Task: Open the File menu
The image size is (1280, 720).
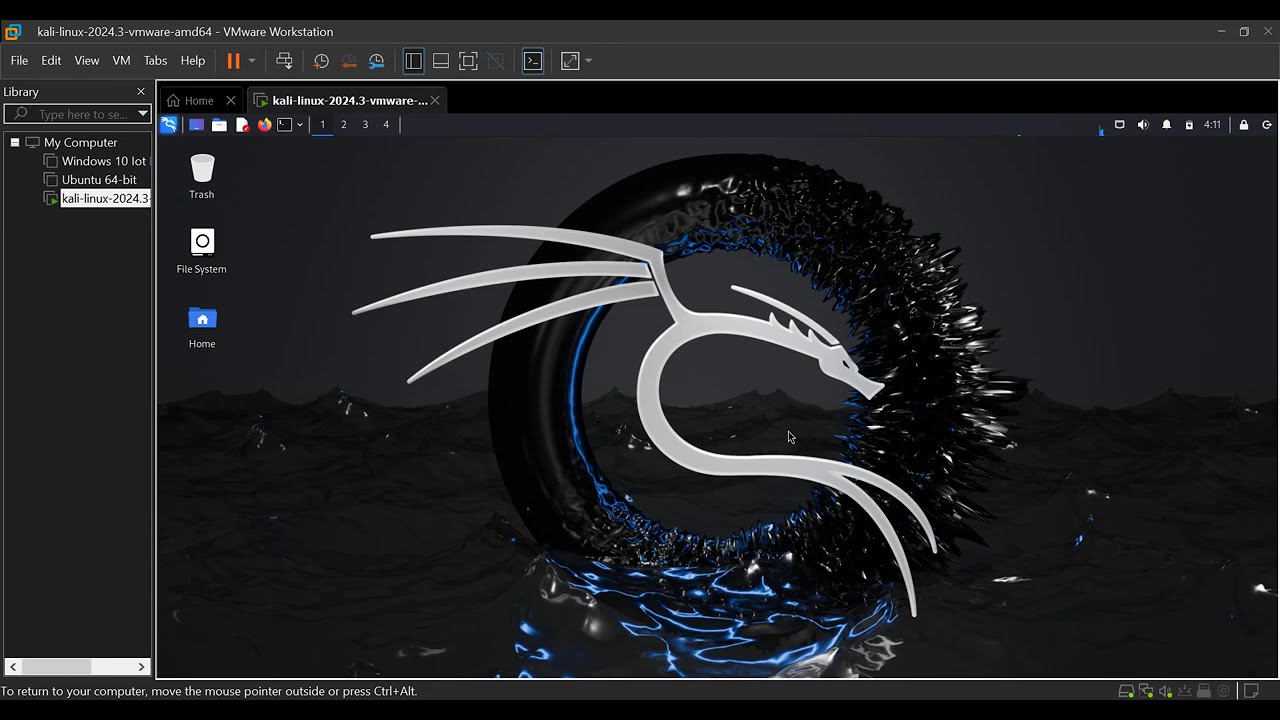Action: (x=19, y=61)
